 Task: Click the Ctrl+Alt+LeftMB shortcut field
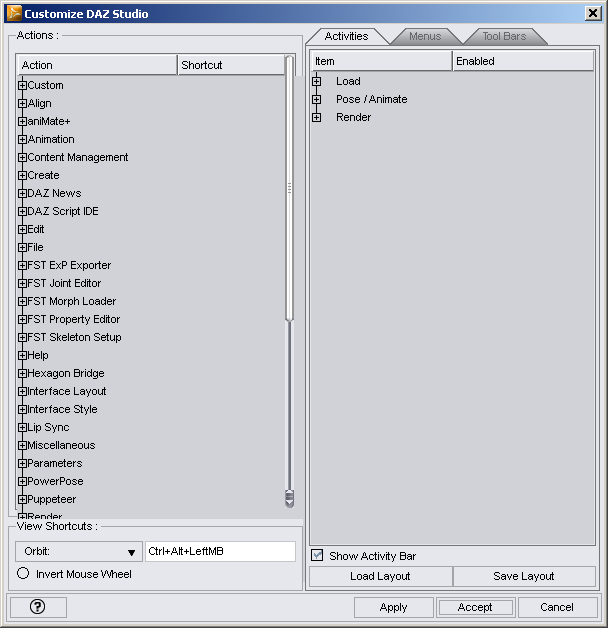click(220, 552)
